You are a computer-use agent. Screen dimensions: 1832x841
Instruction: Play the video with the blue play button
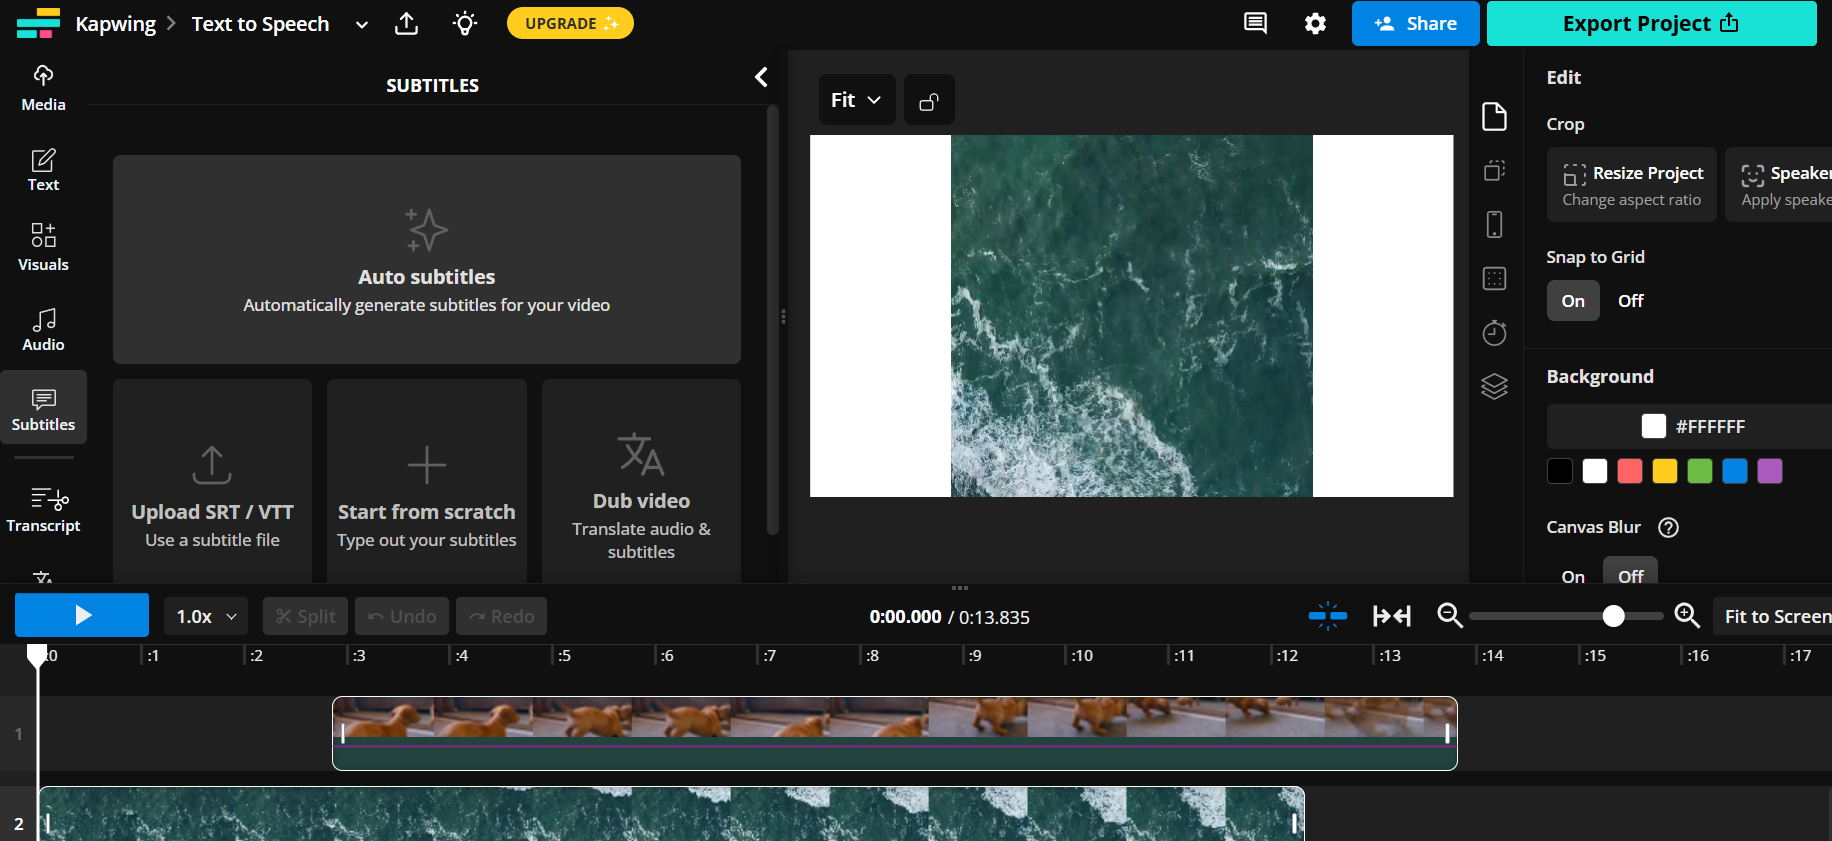[x=82, y=615]
